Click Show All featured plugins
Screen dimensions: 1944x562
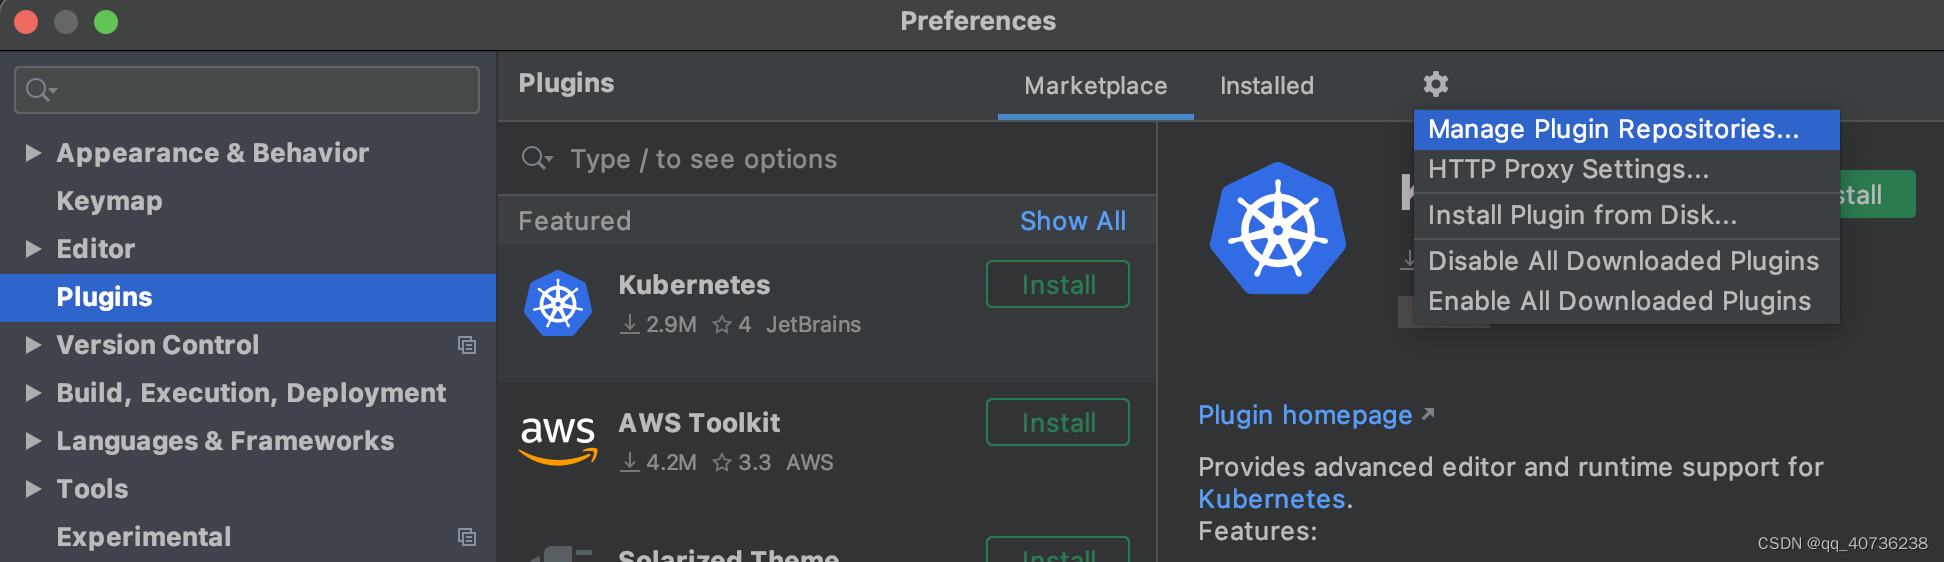click(1072, 221)
